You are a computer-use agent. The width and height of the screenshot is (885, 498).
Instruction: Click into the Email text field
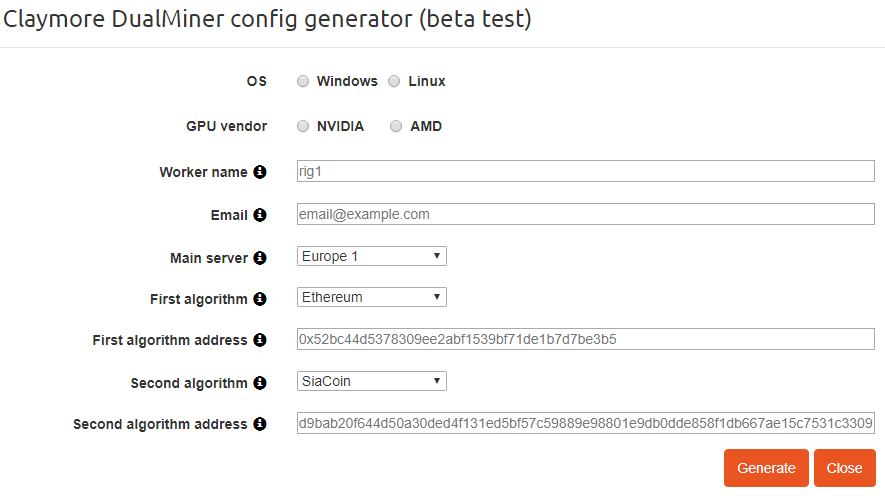pos(586,214)
